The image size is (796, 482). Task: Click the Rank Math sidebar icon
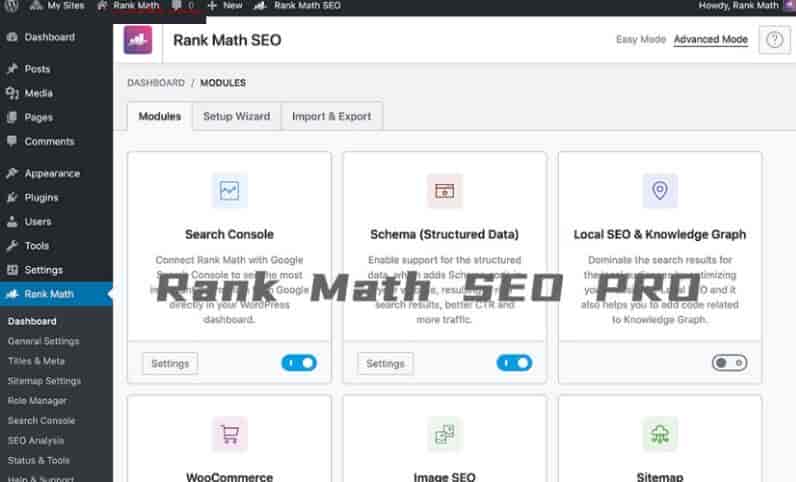(12, 294)
